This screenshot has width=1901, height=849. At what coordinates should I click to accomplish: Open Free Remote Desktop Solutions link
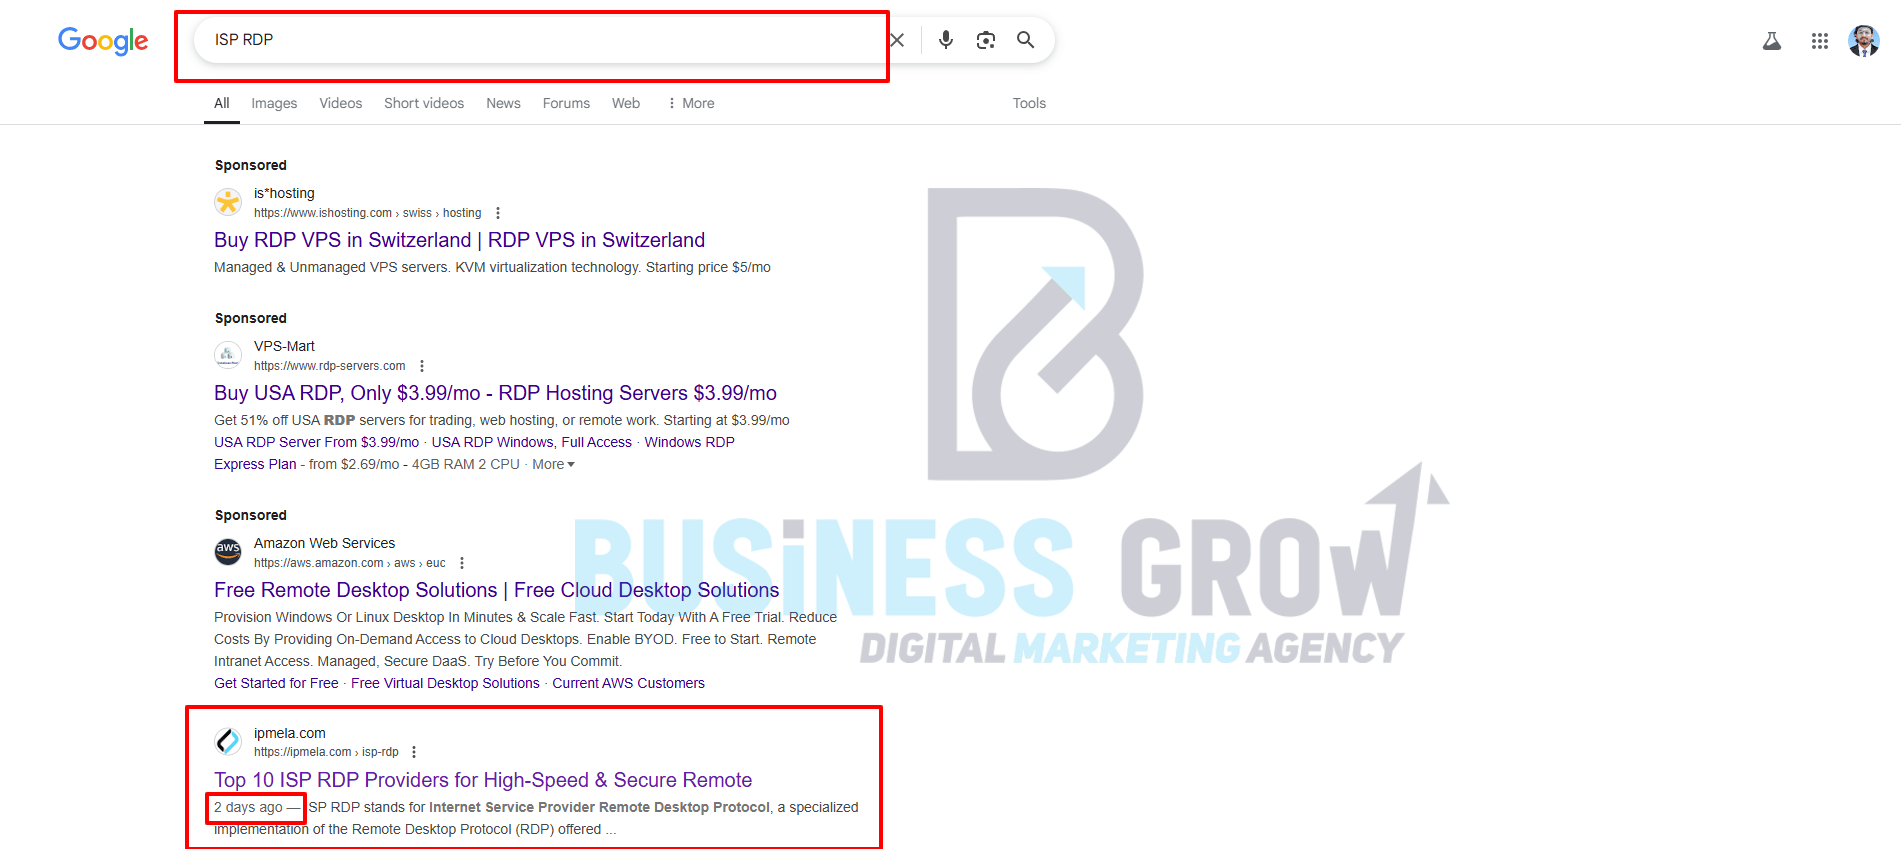coord(496,590)
